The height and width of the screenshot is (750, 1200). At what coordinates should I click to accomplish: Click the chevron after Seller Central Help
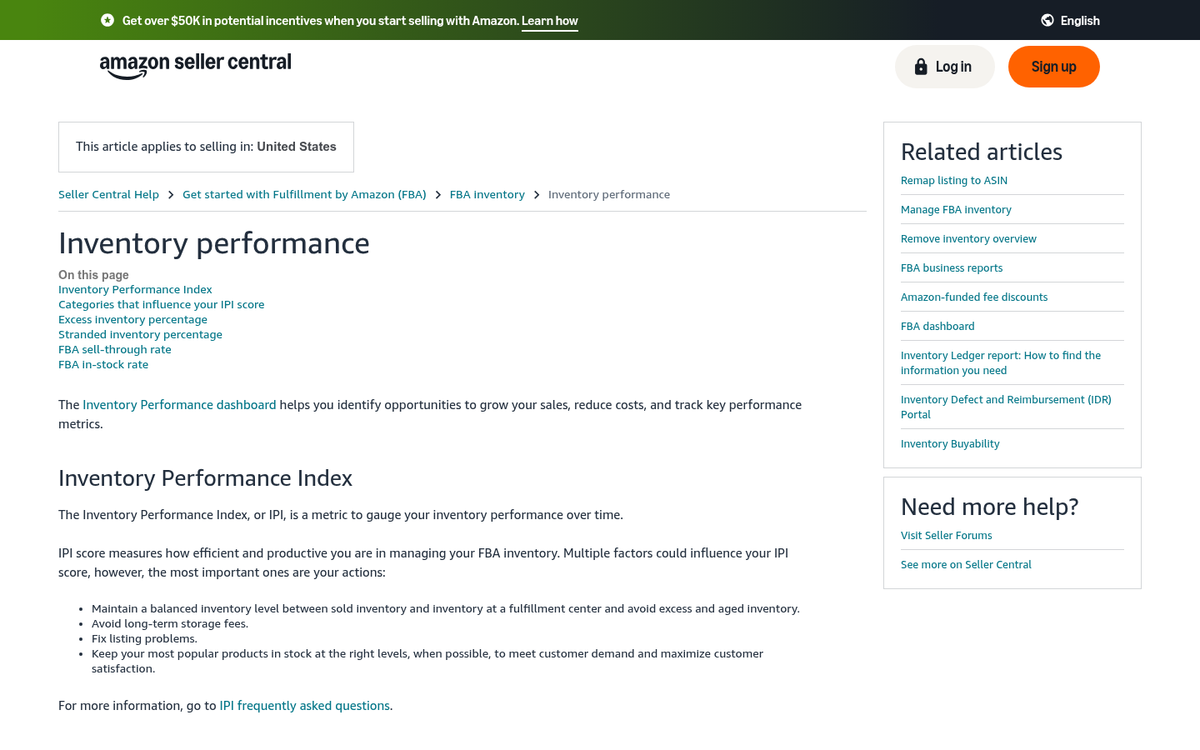(x=169, y=194)
